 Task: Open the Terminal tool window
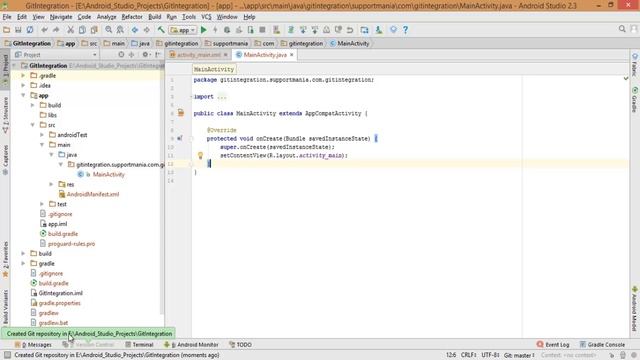click(139, 344)
